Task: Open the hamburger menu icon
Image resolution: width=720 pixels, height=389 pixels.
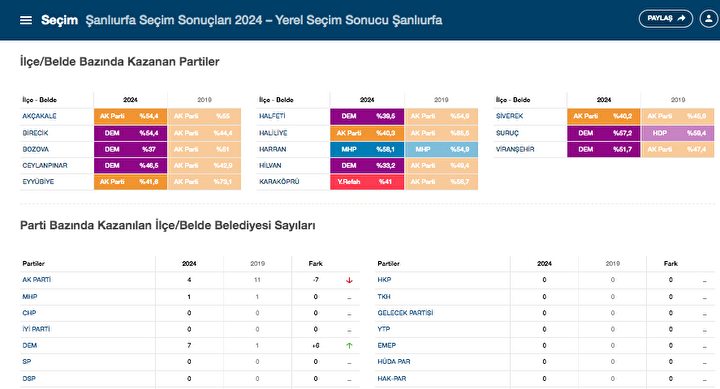Action: (26, 20)
